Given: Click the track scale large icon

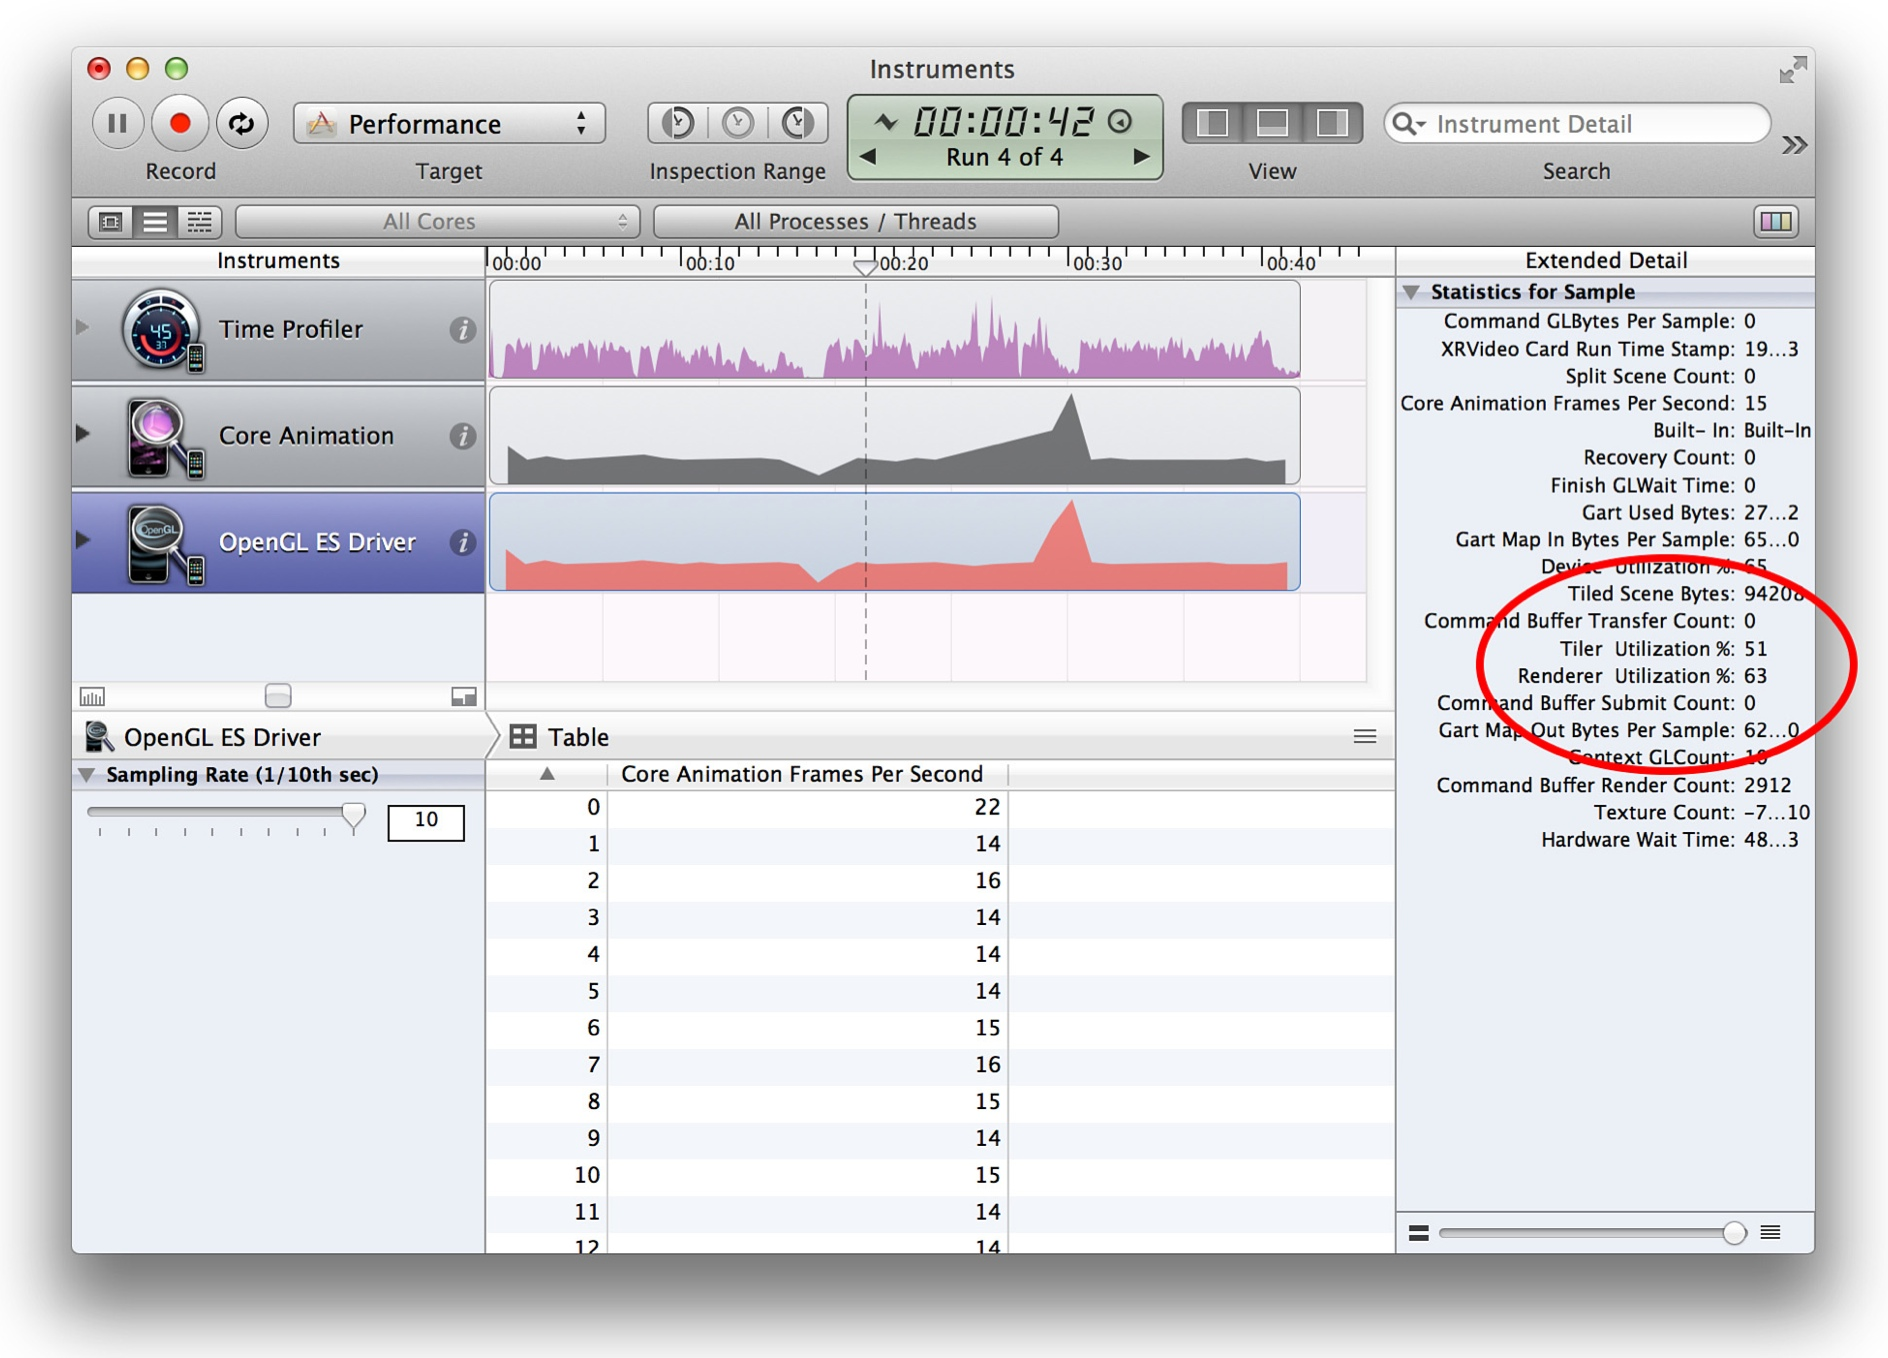Looking at the screenshot, I should click(463, 696).
